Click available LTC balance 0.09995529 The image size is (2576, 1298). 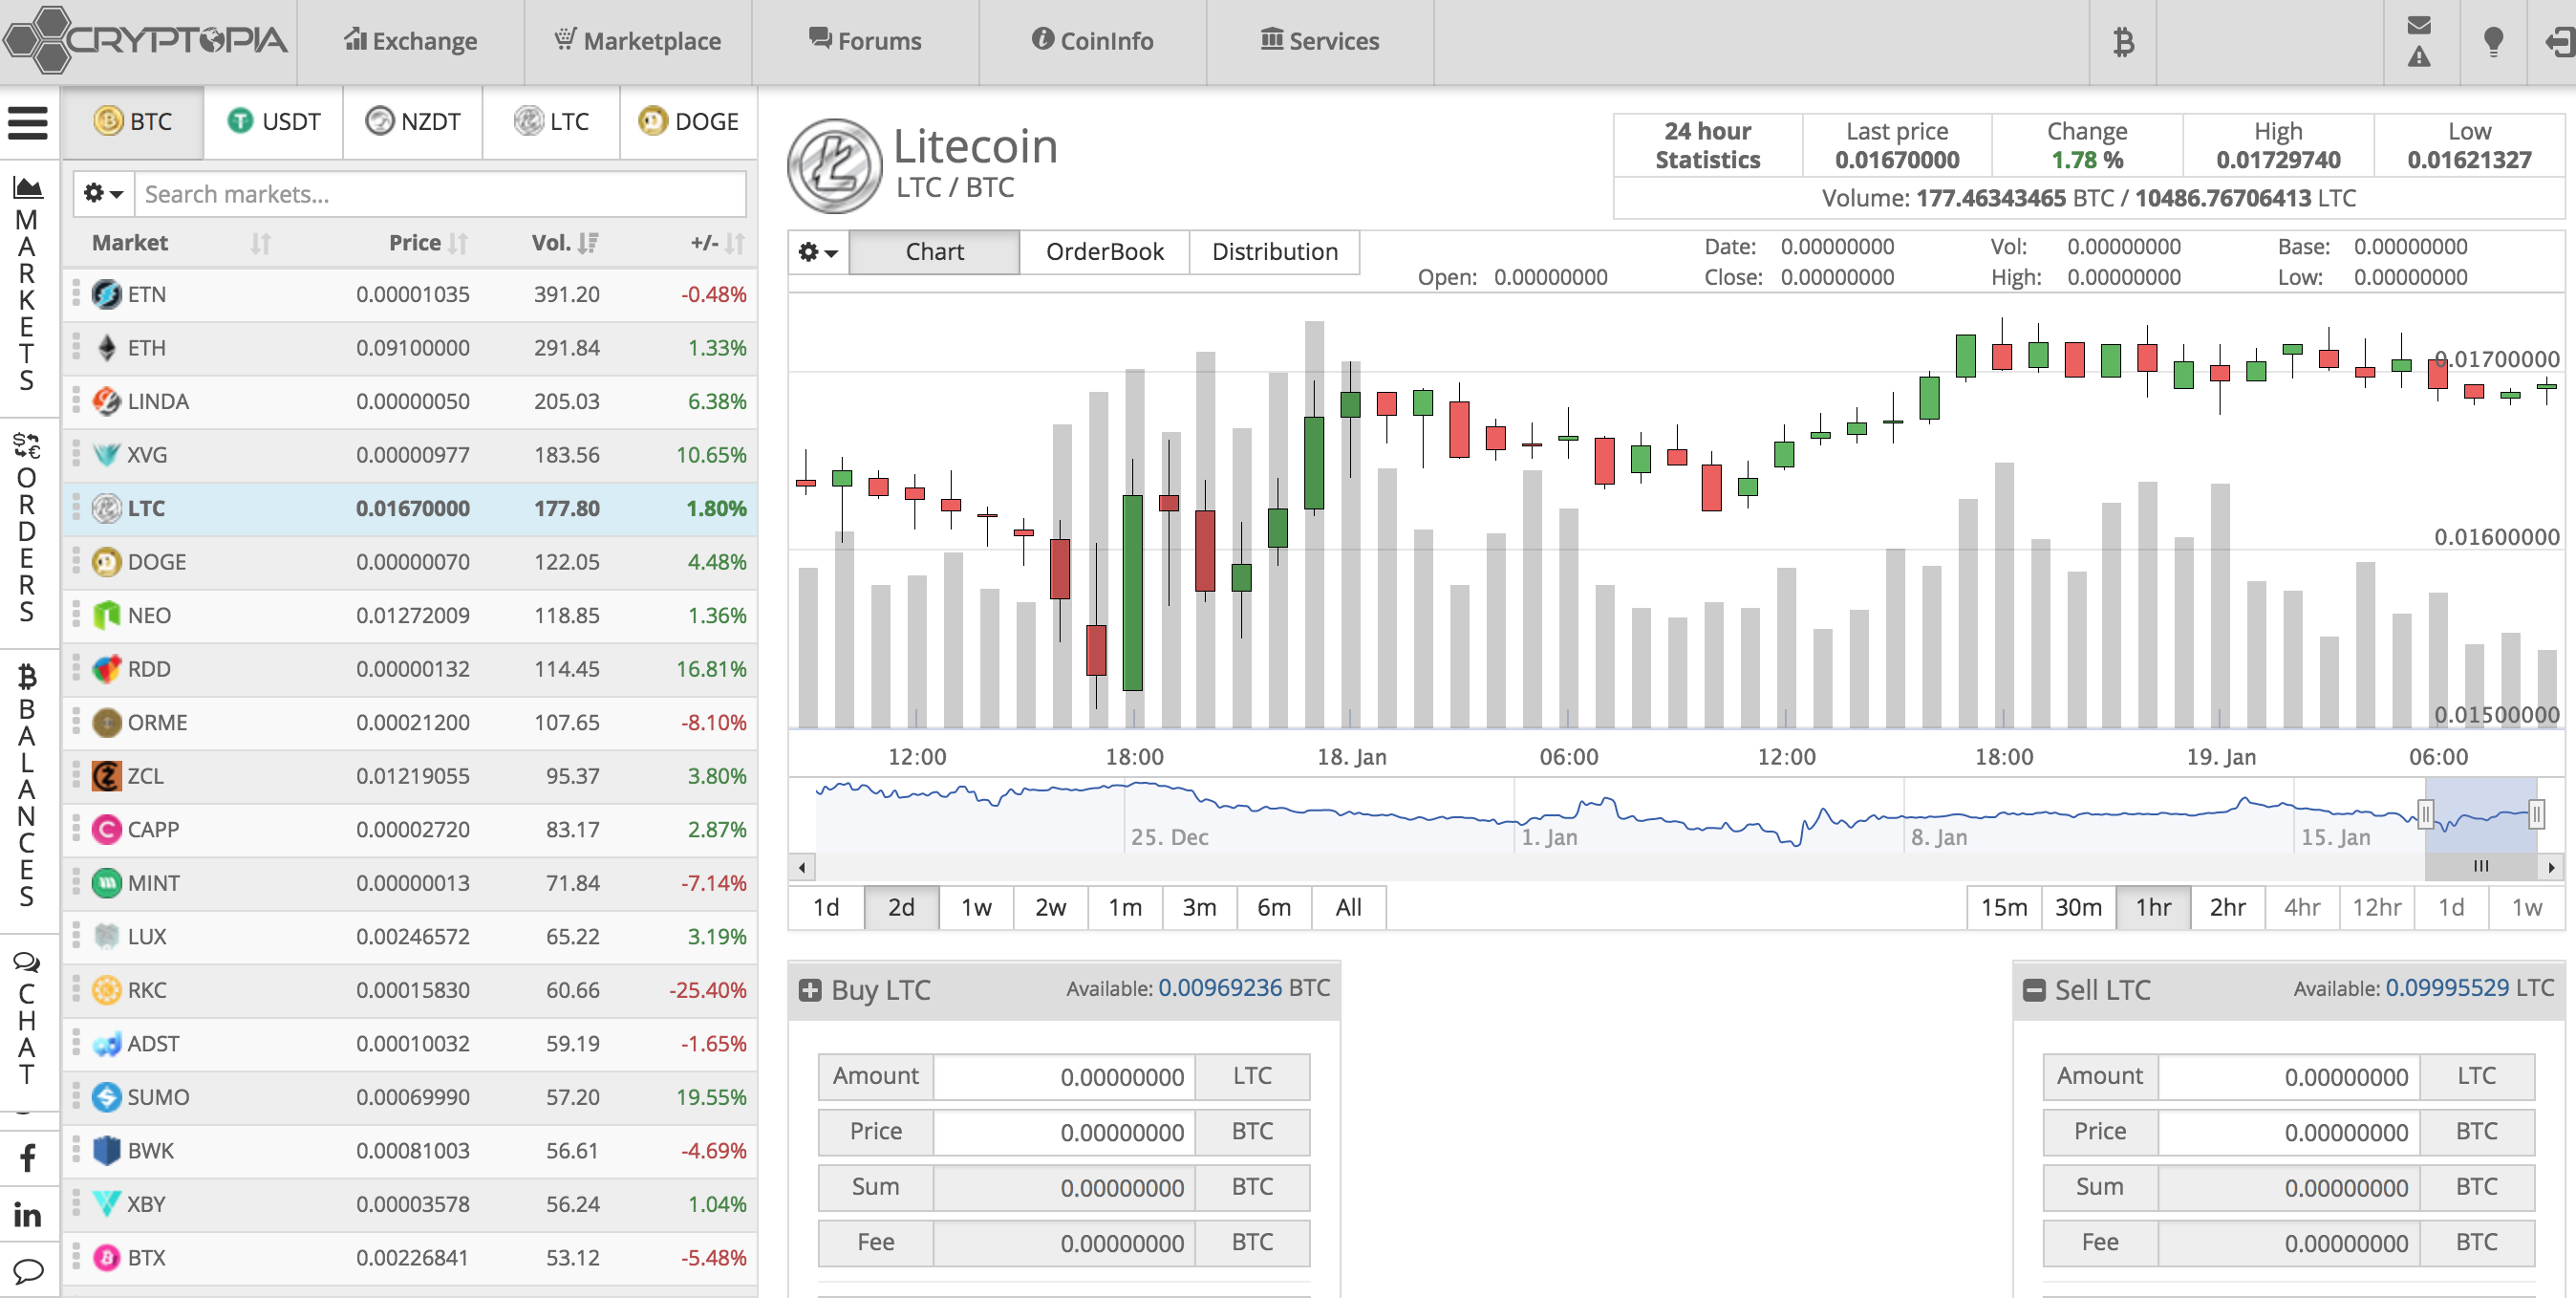point(2446,988)
